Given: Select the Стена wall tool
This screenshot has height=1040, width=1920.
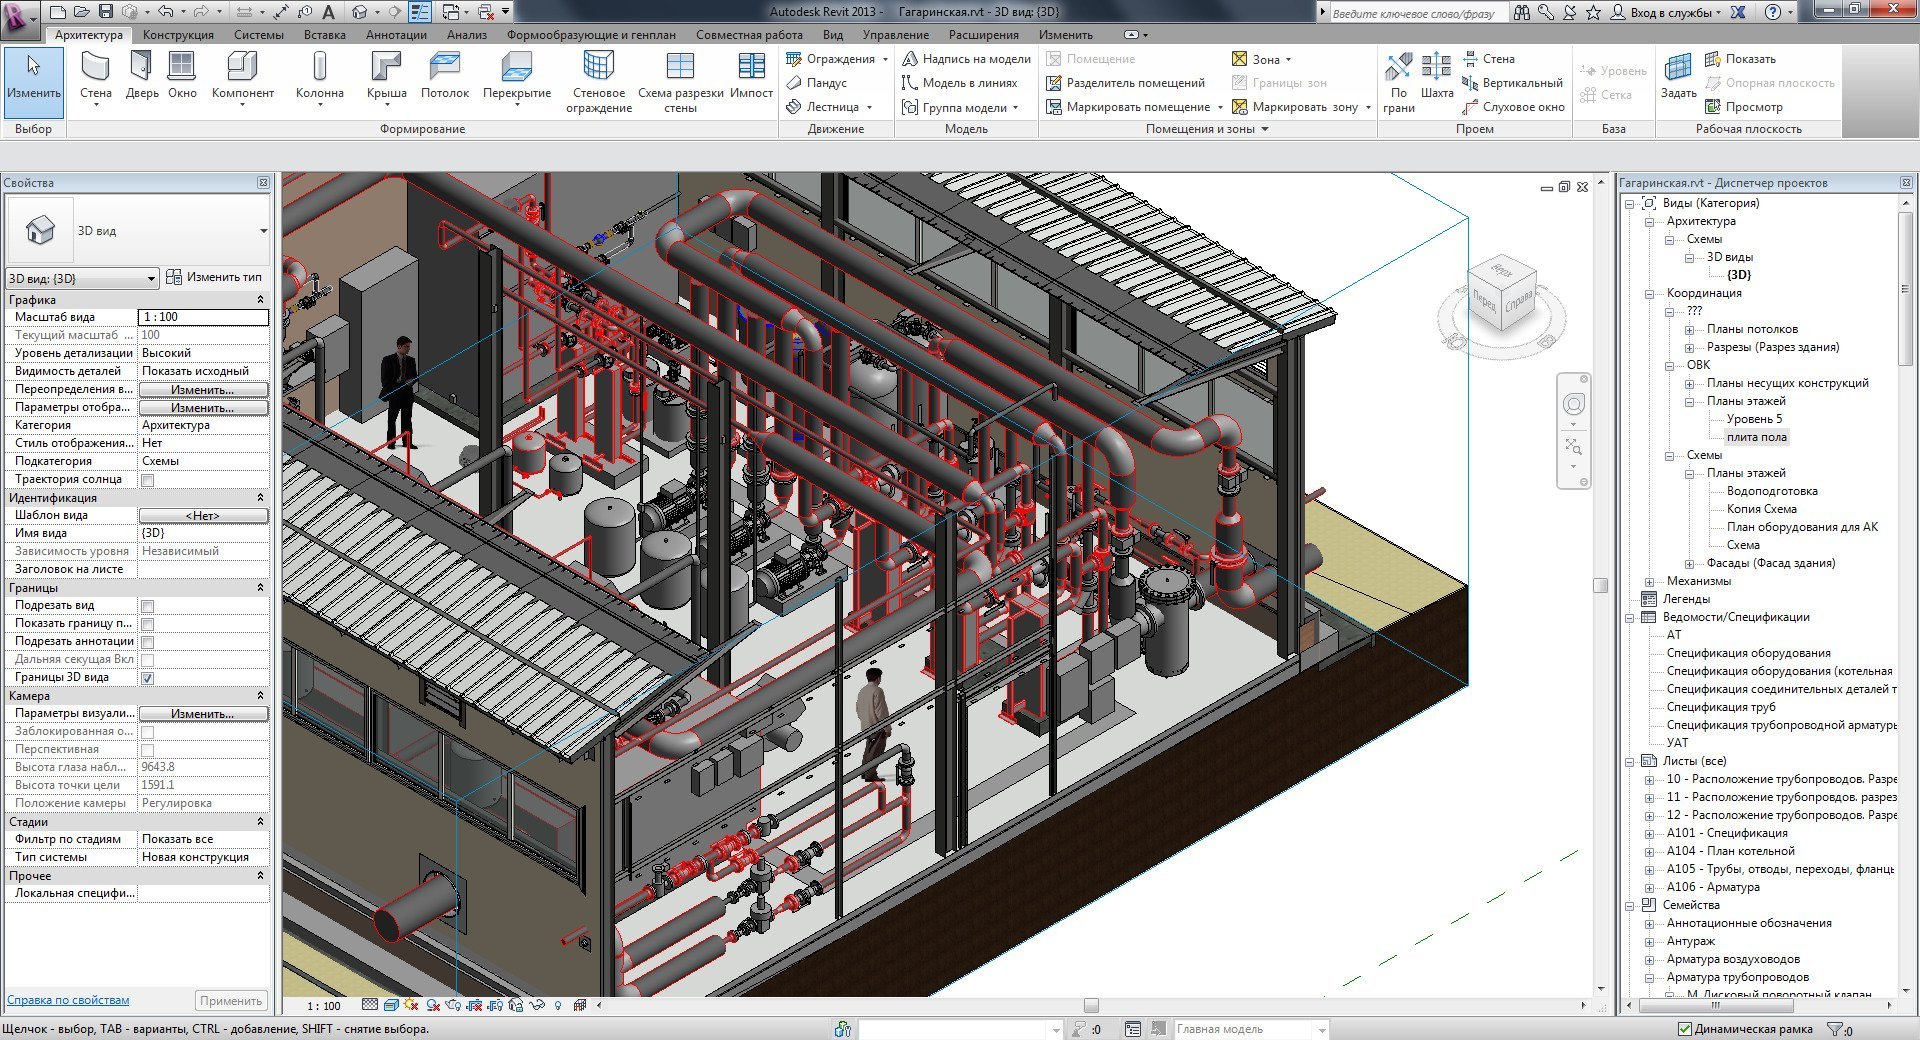Looking at the screenshot, I should pyautogui.click(x=96, y=78).
